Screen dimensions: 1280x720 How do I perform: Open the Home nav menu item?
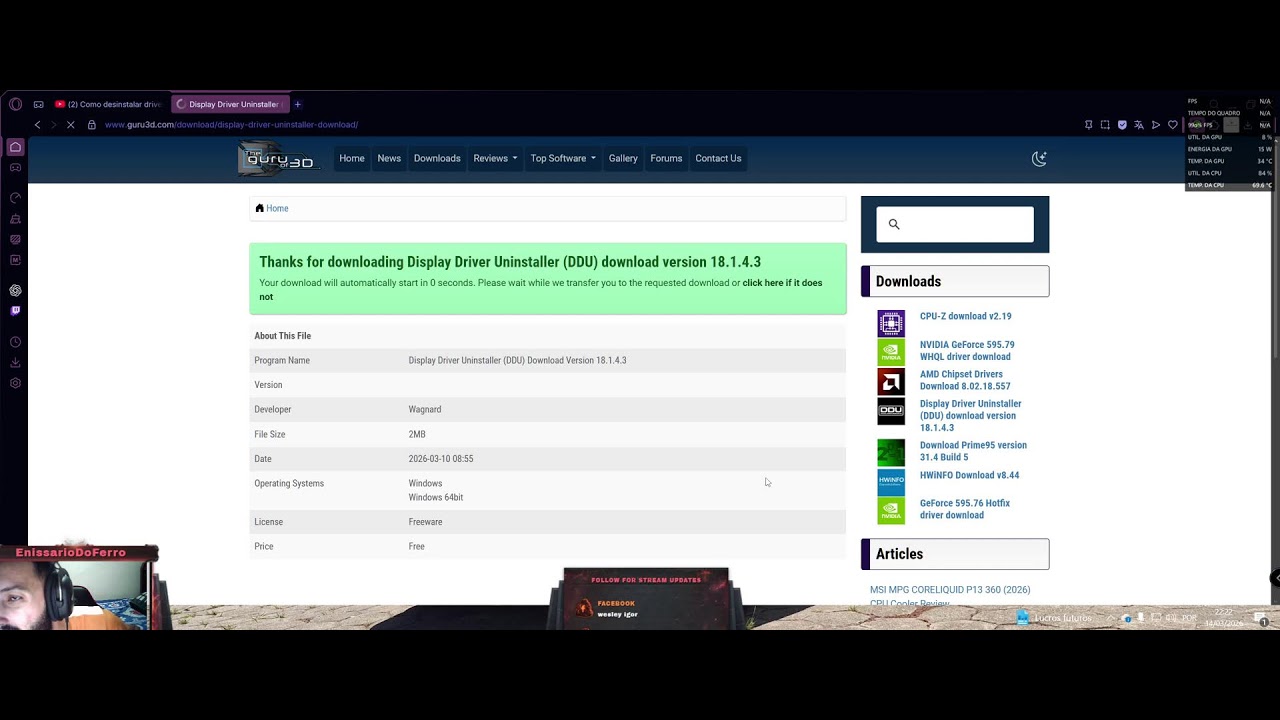pyautogui.click(x=352, y=158)
